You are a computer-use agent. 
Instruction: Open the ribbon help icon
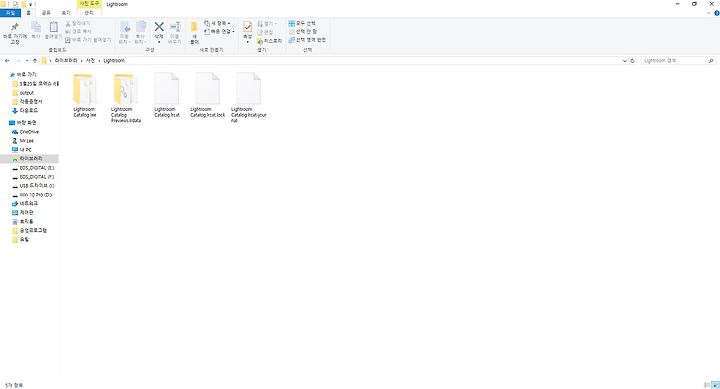pos(717,13)
